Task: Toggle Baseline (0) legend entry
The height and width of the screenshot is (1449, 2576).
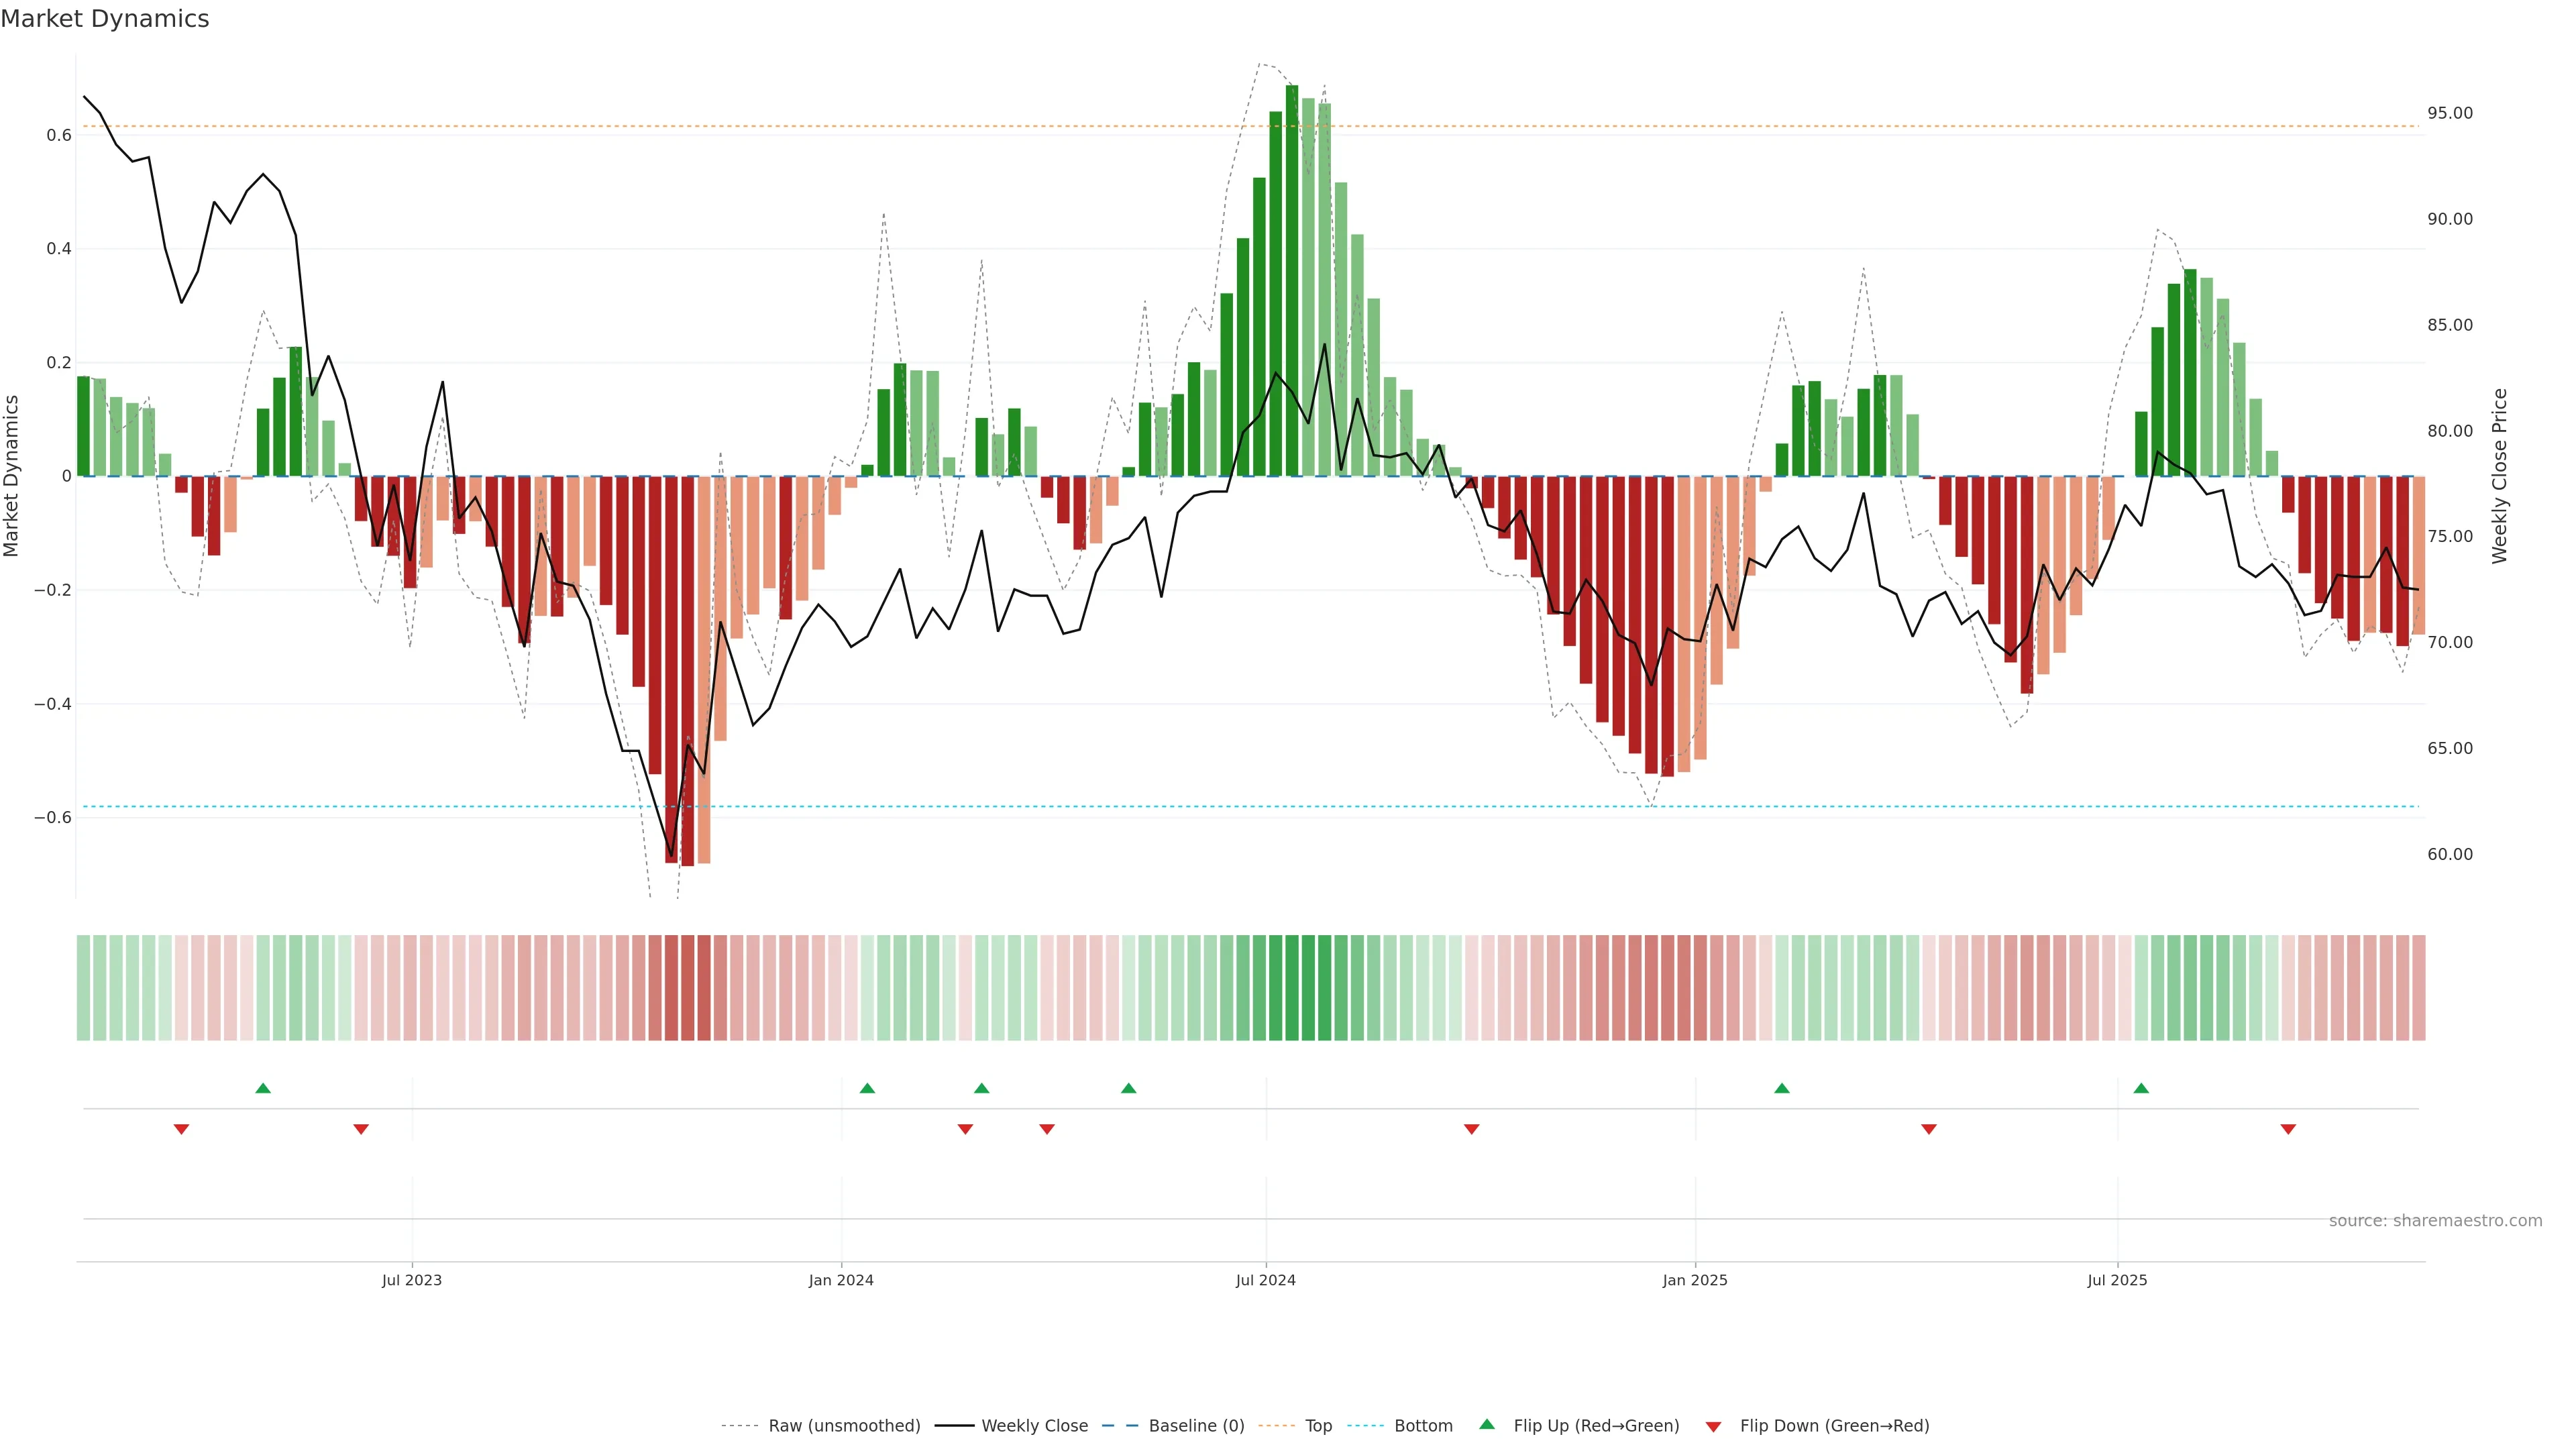Action: pos(1196,1426)
